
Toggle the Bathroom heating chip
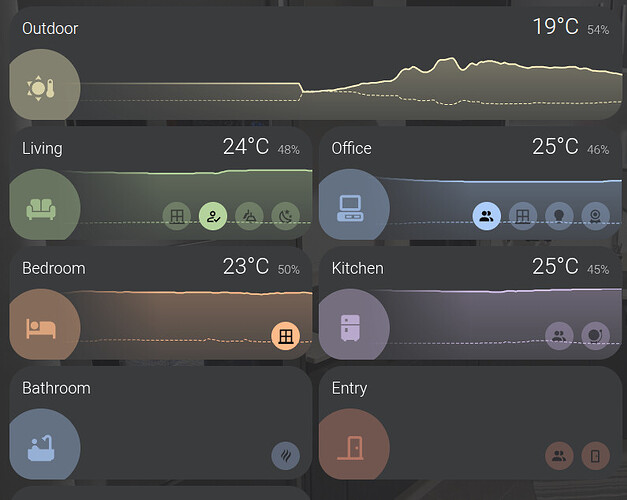pyautogui.click(x=285, y=456)
